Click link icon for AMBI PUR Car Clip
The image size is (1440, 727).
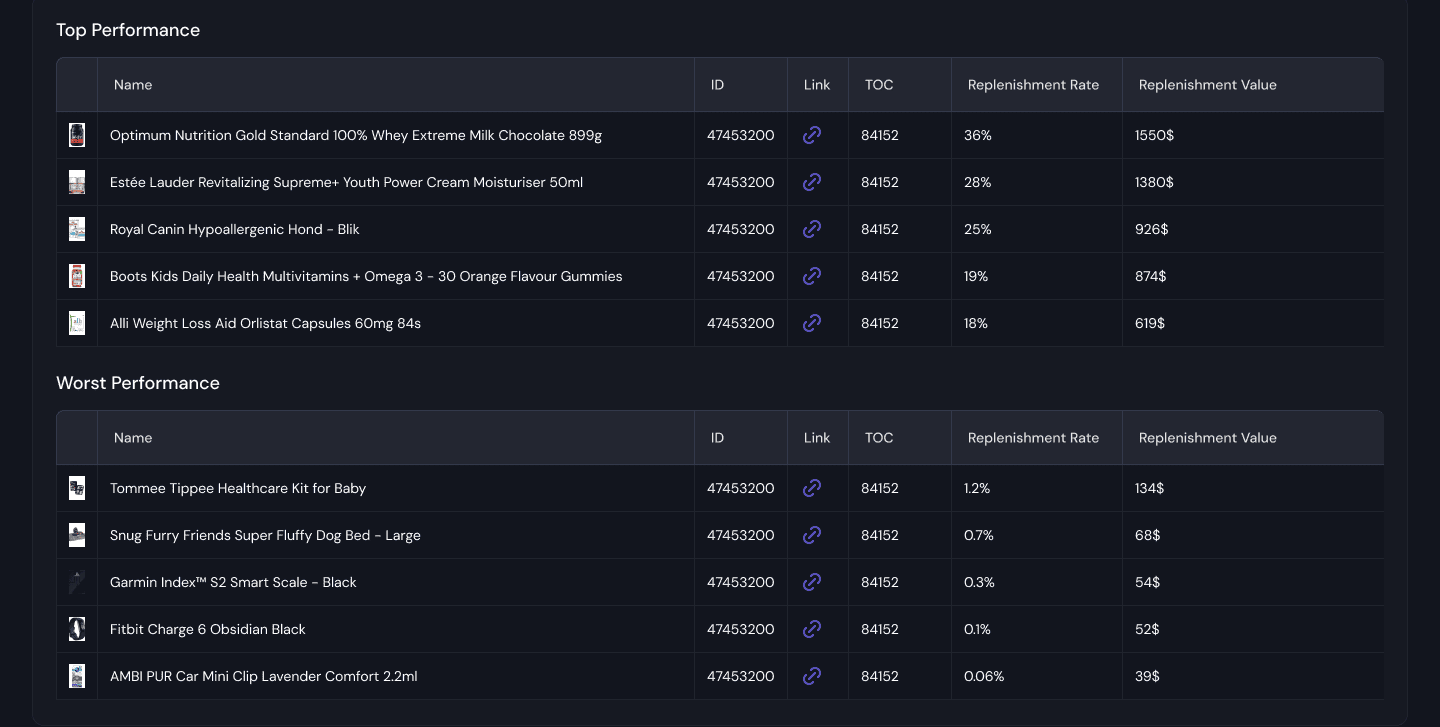pyautogui.click(x=812, y=676)
